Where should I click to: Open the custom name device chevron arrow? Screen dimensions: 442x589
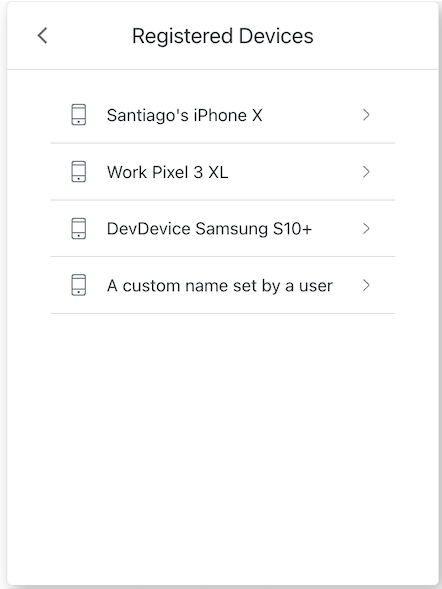tap(366, 285)
